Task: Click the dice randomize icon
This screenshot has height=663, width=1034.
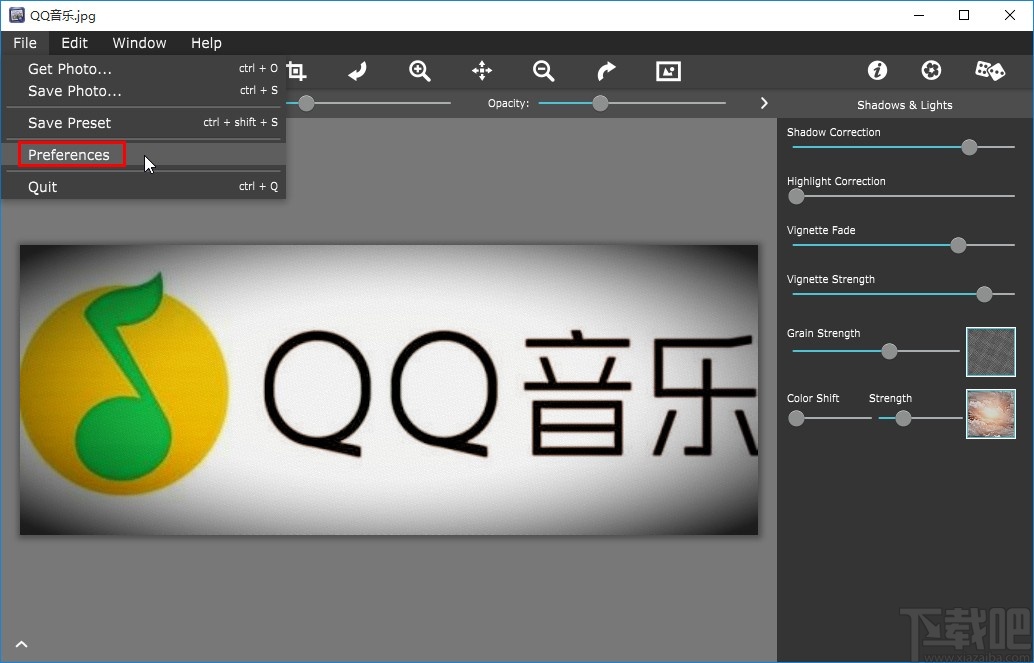Action: pos(989,70)
